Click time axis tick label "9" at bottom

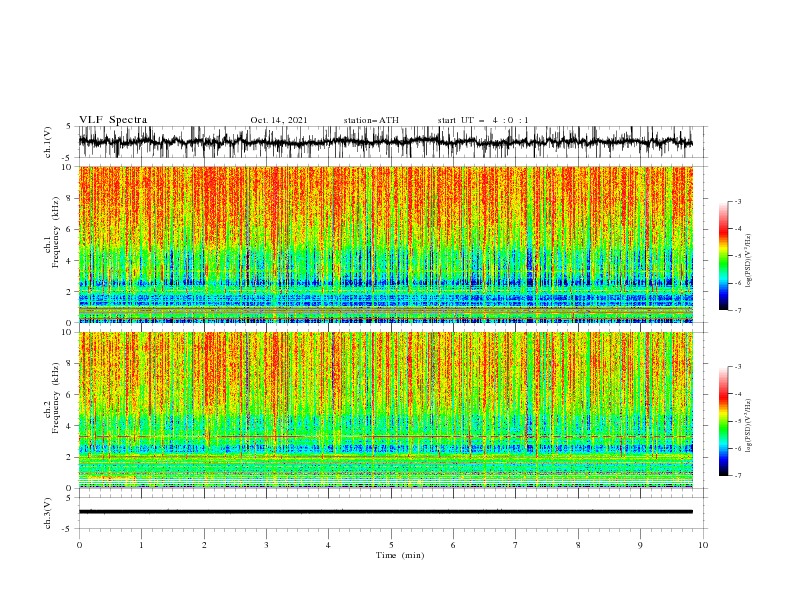640,545
